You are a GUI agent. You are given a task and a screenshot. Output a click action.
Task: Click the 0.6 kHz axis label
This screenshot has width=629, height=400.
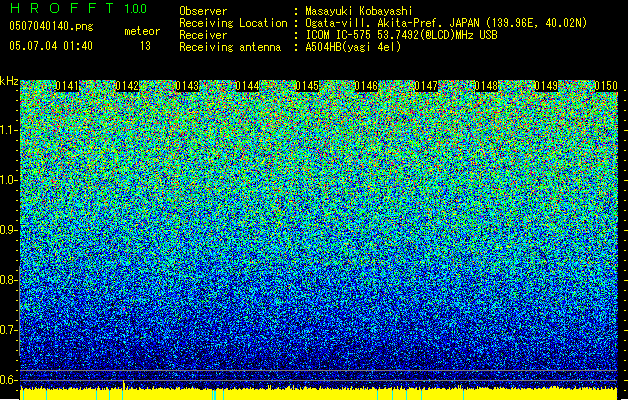click(7, 380)
